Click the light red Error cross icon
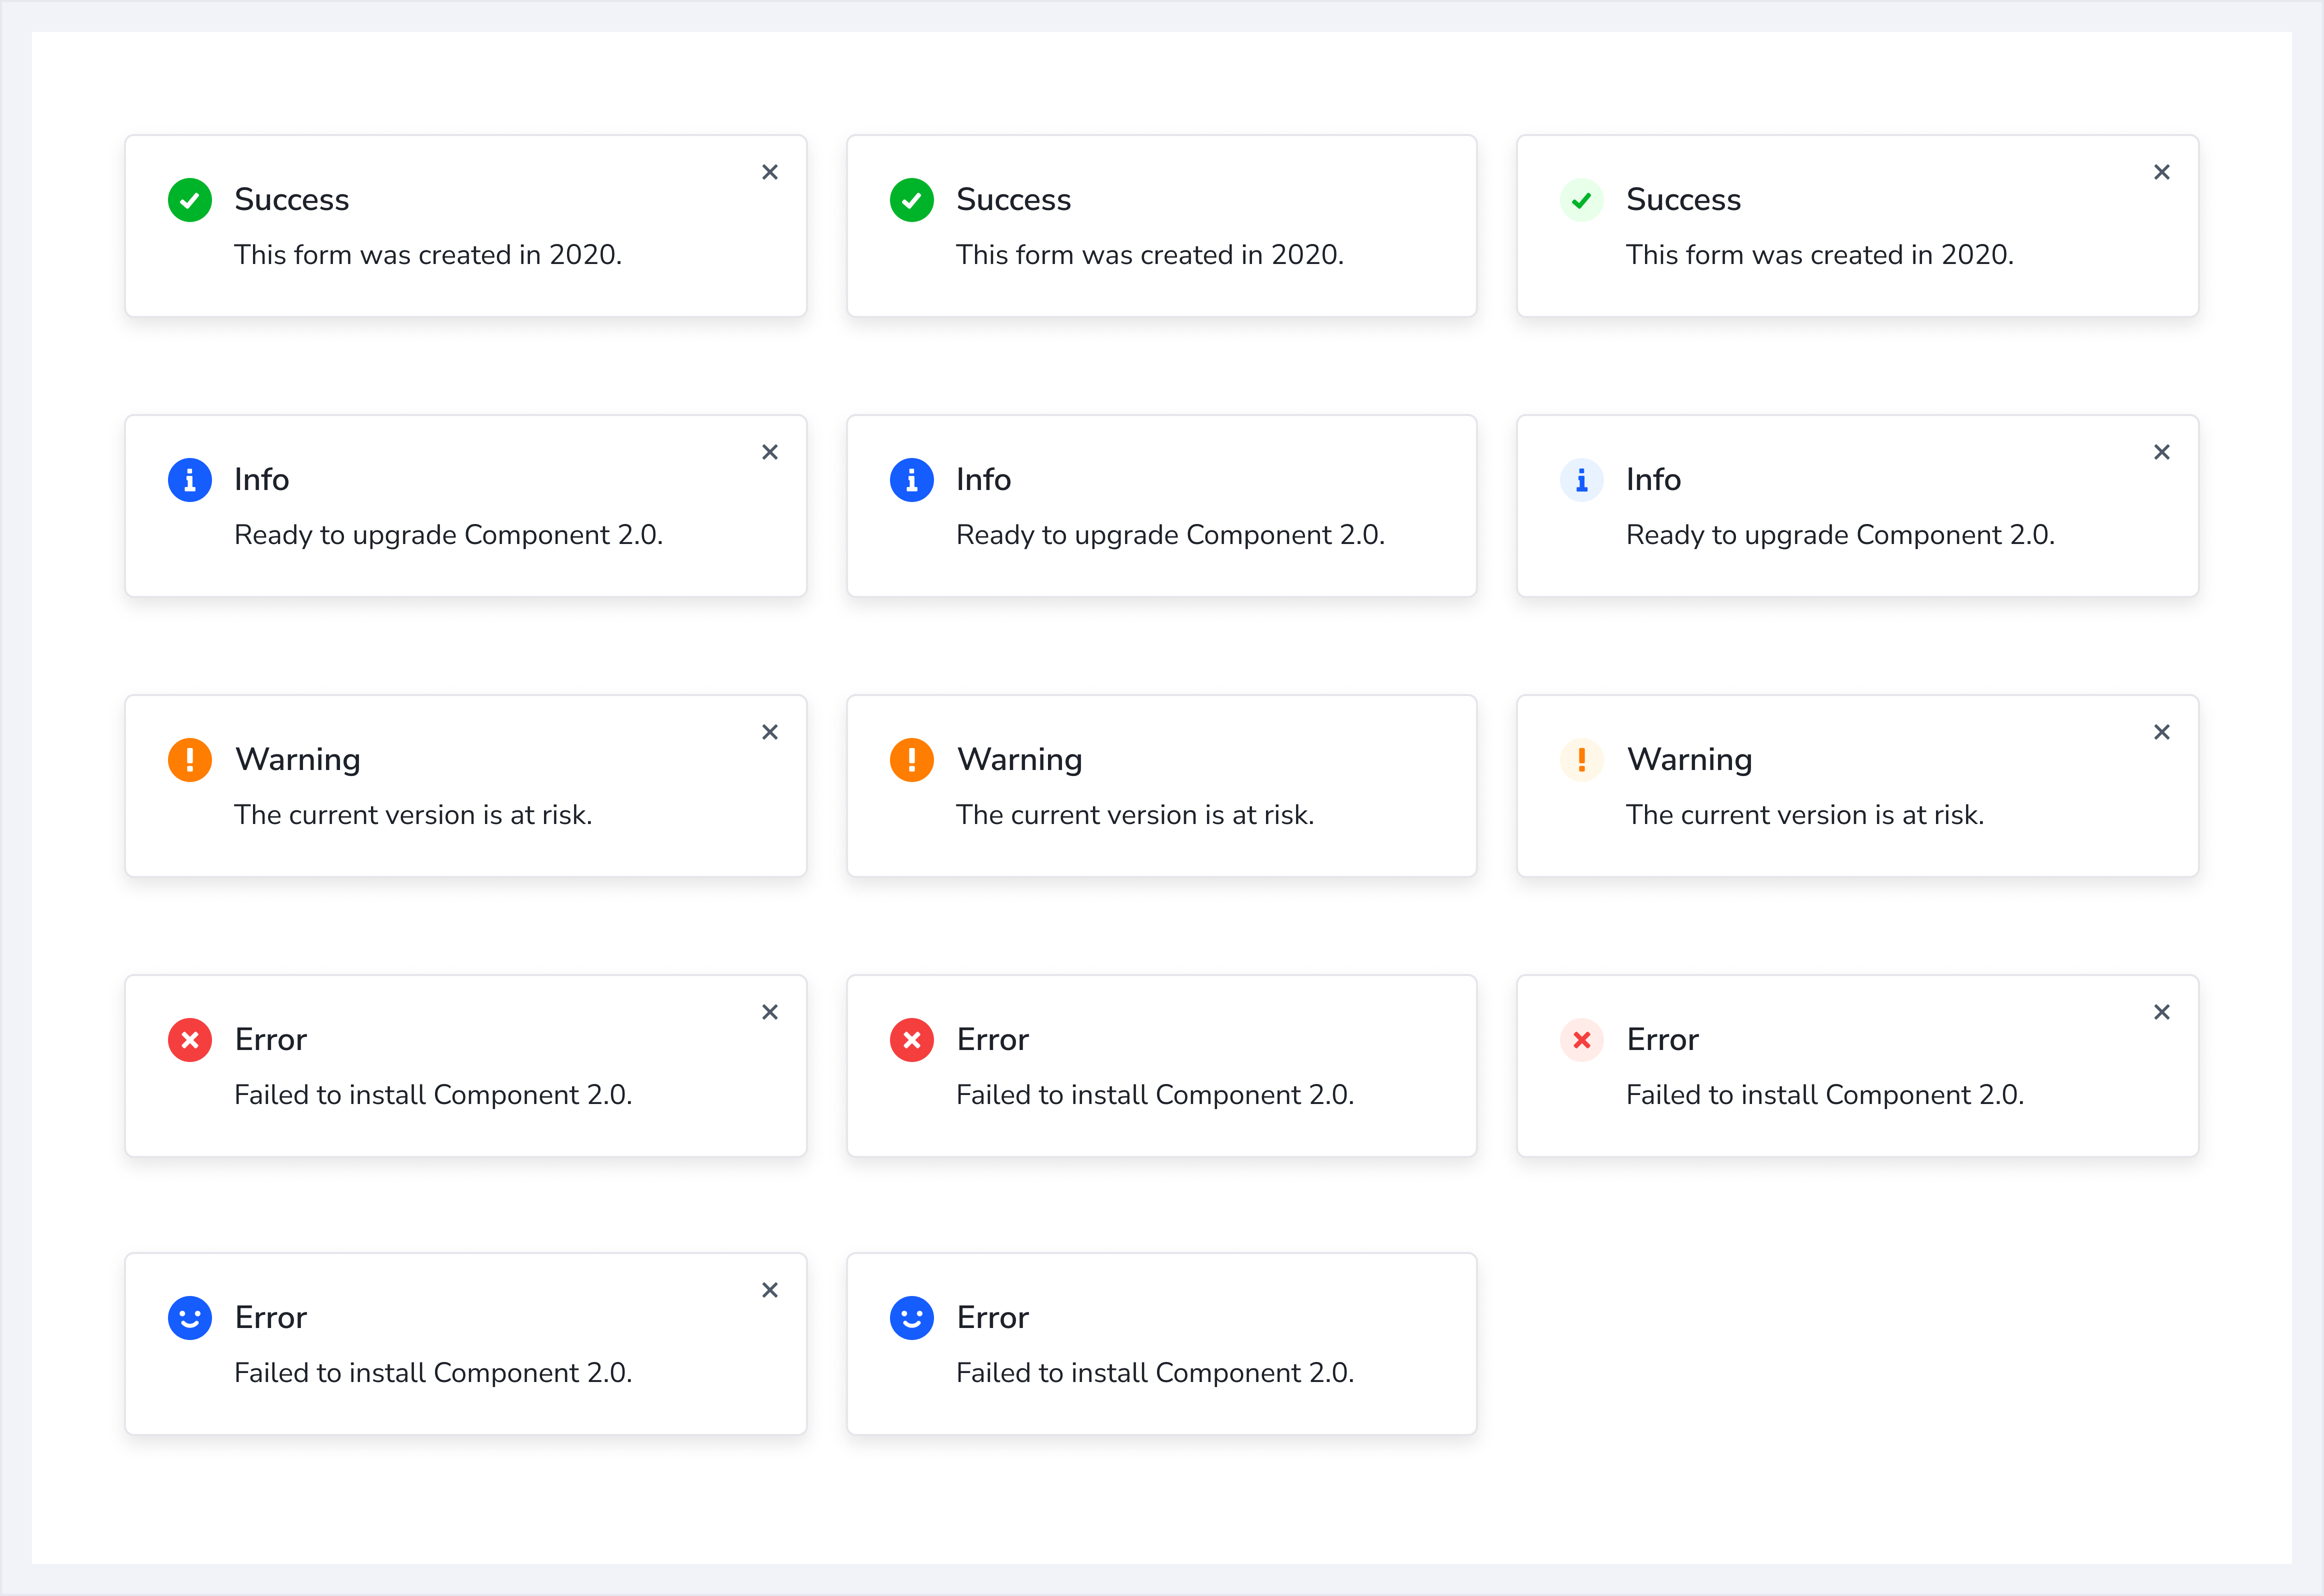Screen dimensions: 2324x1596 [1581, 1040]
